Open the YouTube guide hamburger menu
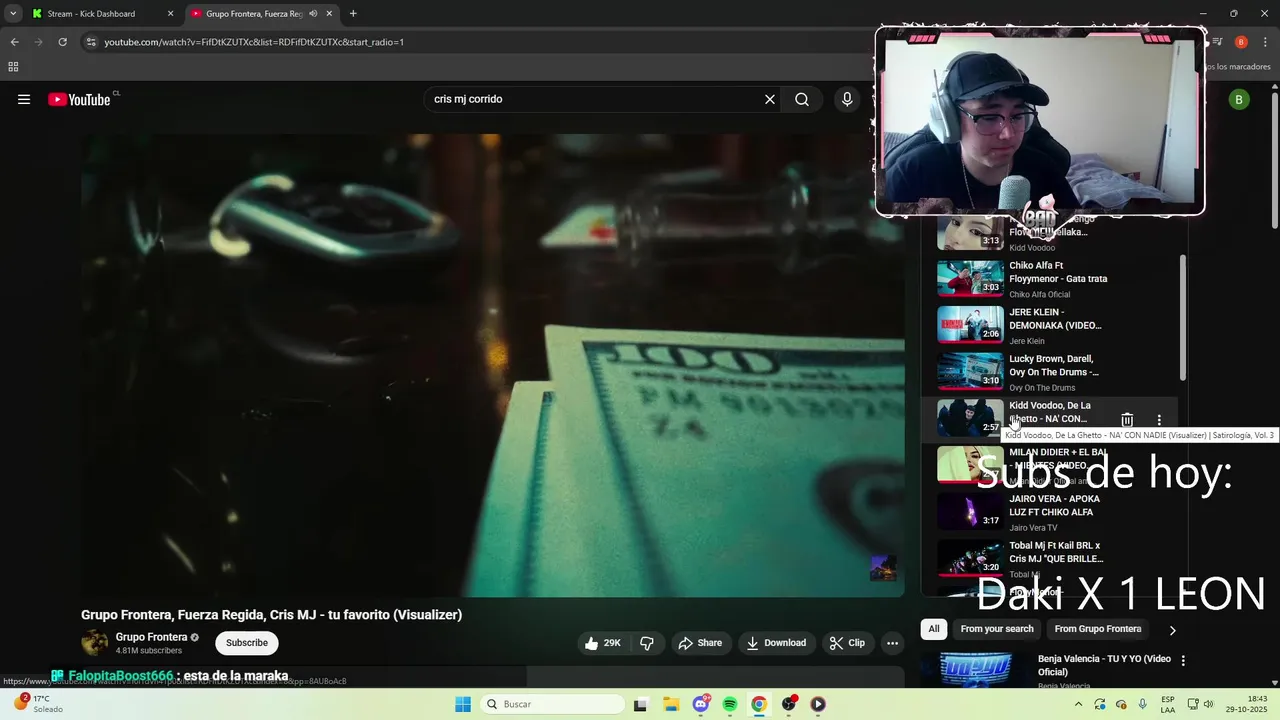Screen dimensions: 1280x720 (24, 99)
